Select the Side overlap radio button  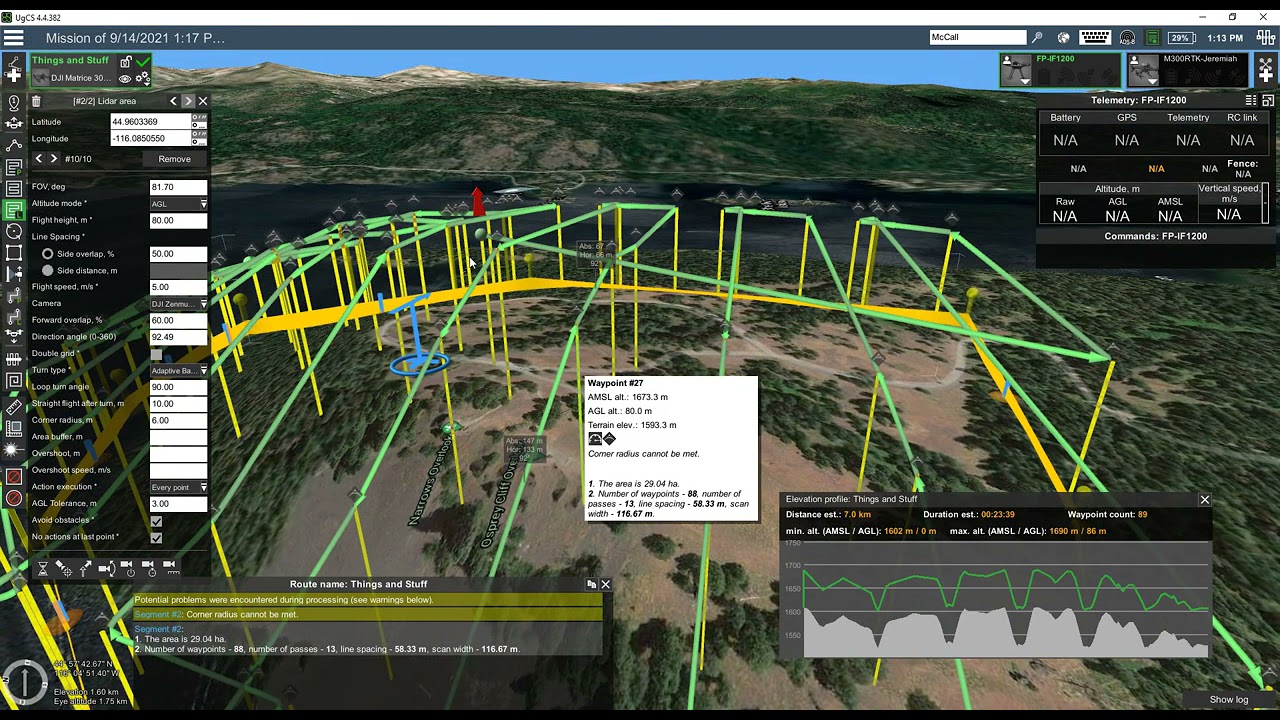(x=47, y=254)
